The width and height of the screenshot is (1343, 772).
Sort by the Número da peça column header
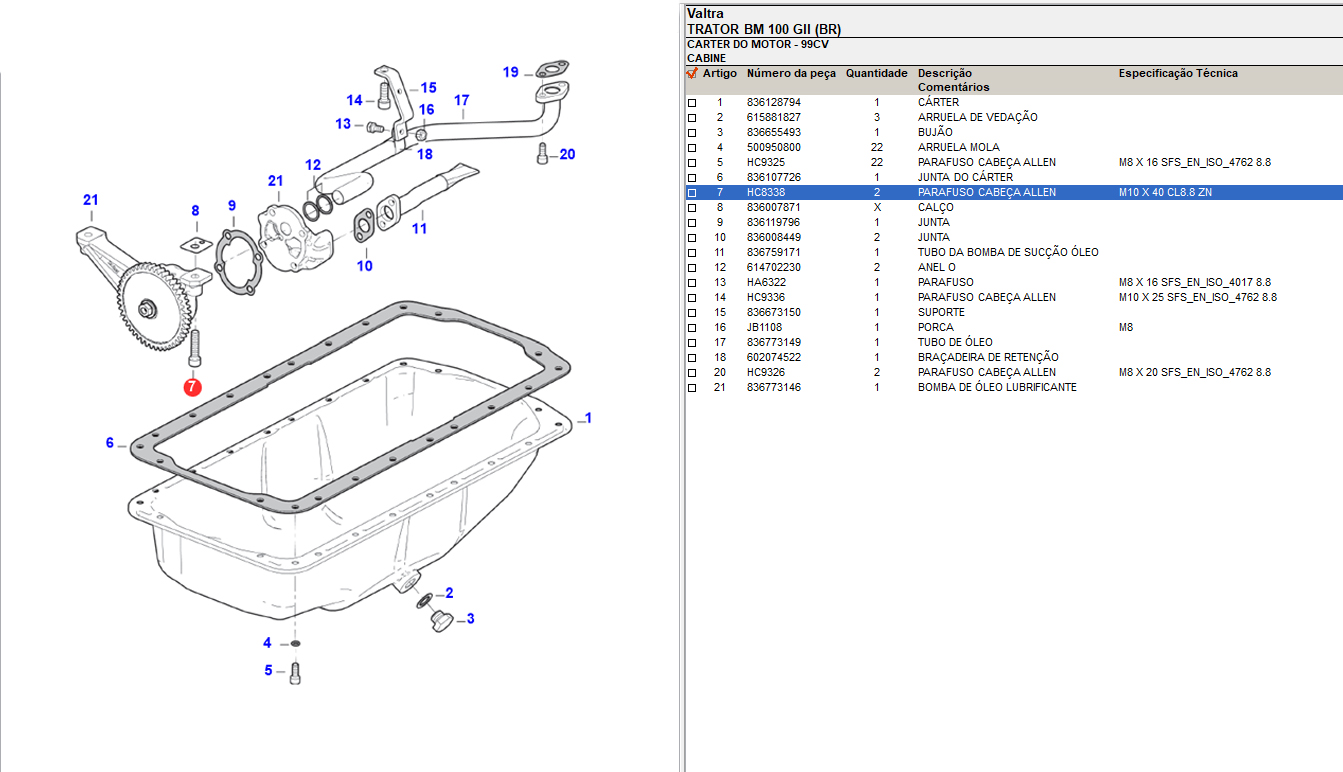click(x=790, y=73)
